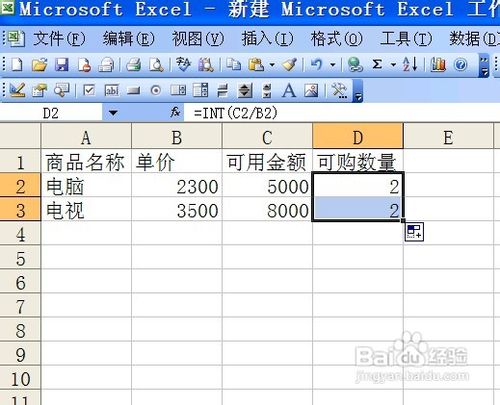Copy the selected cells
The image size is (500, 405).
coord(233,64)
